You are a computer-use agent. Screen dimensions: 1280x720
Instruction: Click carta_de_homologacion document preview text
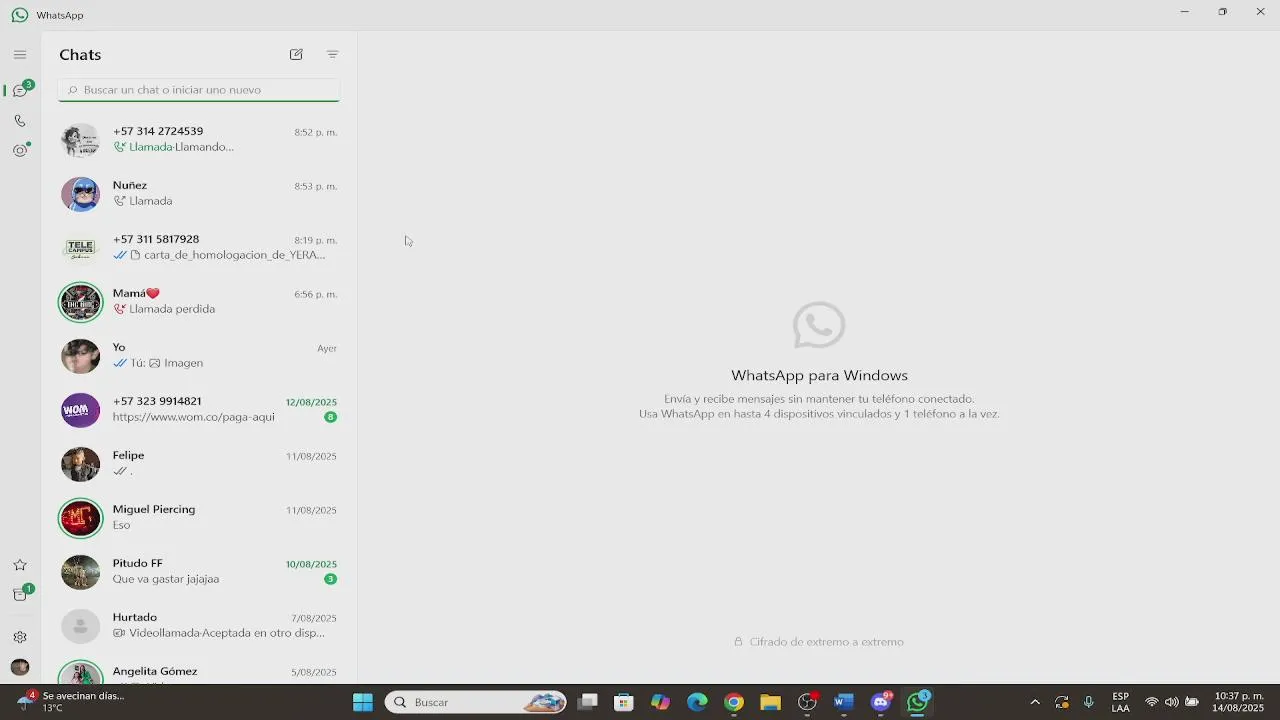[x=234, y=255]
